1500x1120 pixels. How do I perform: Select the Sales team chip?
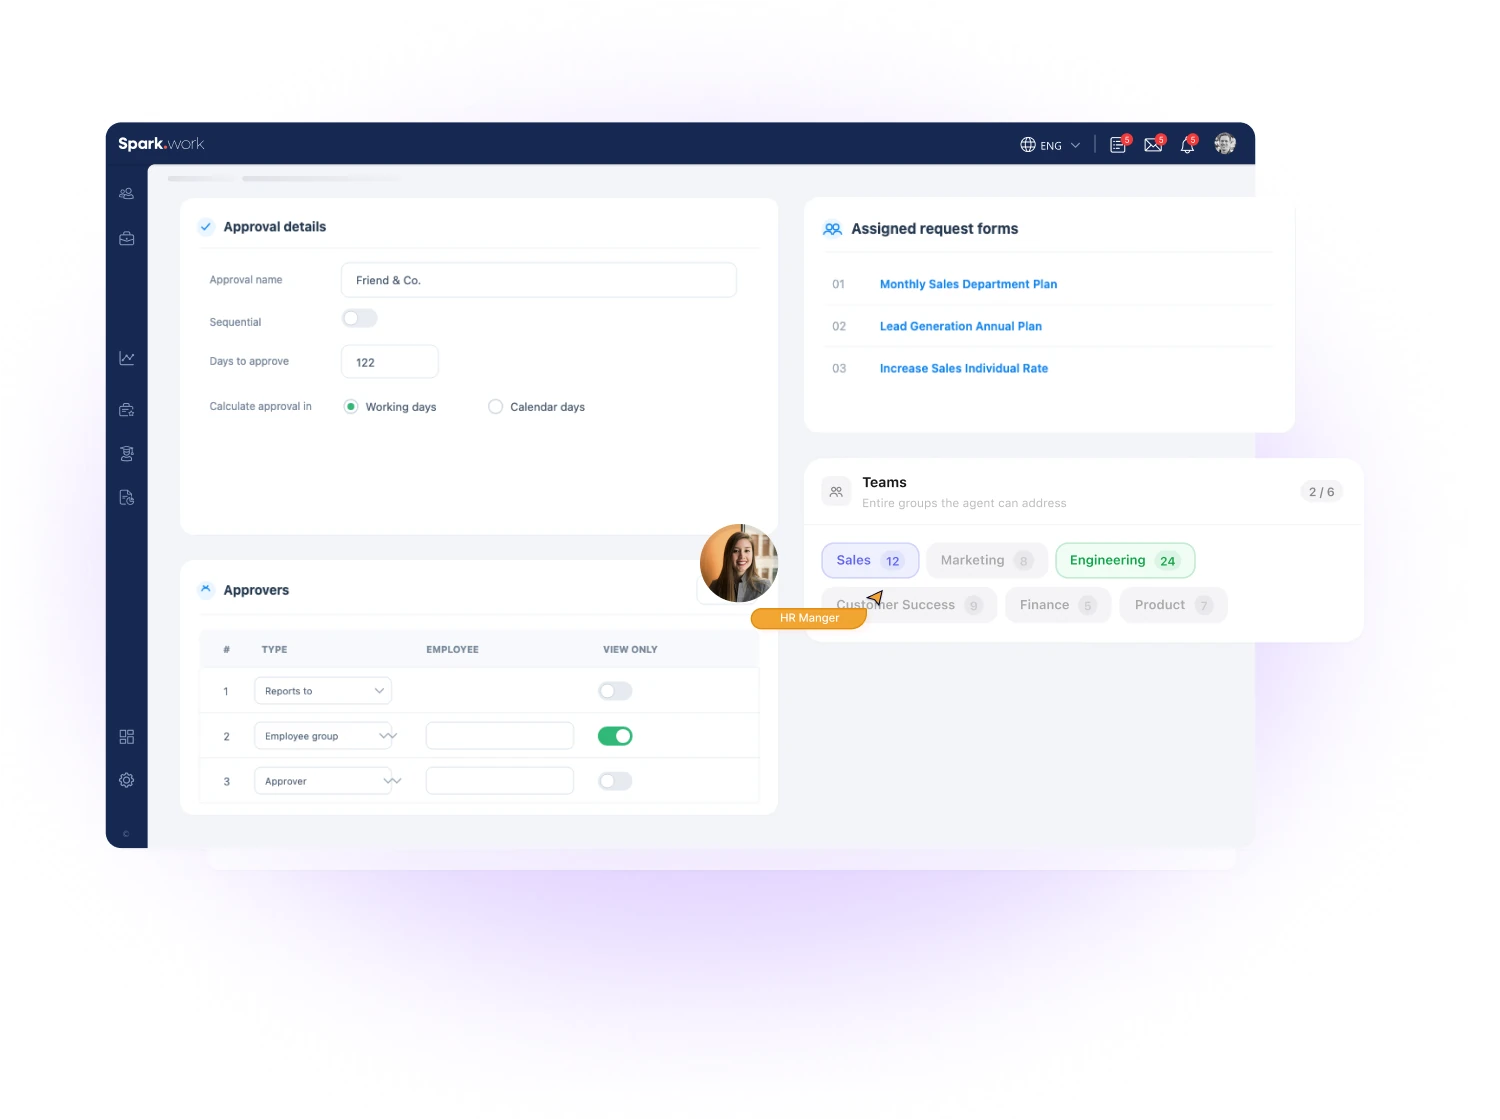870,561
